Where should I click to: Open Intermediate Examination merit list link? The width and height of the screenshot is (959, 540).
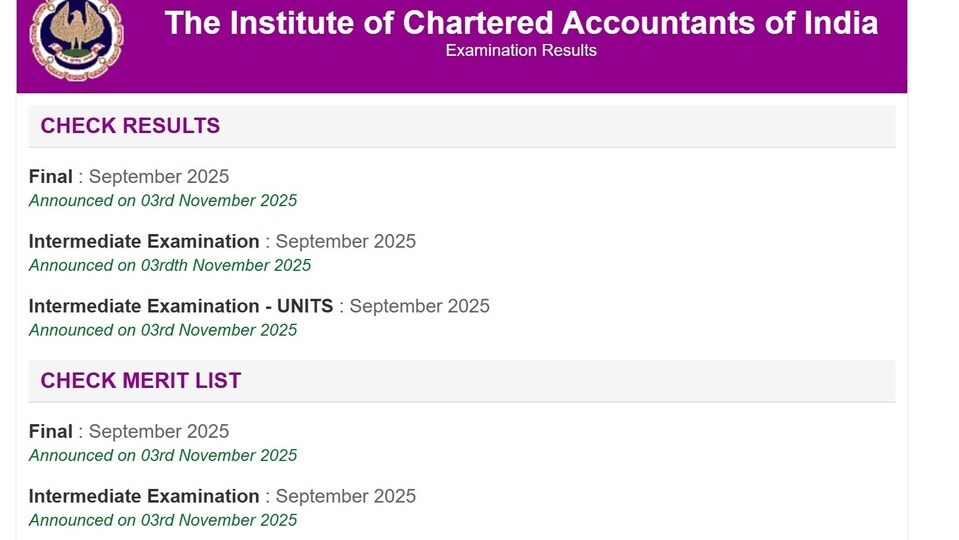144,496
